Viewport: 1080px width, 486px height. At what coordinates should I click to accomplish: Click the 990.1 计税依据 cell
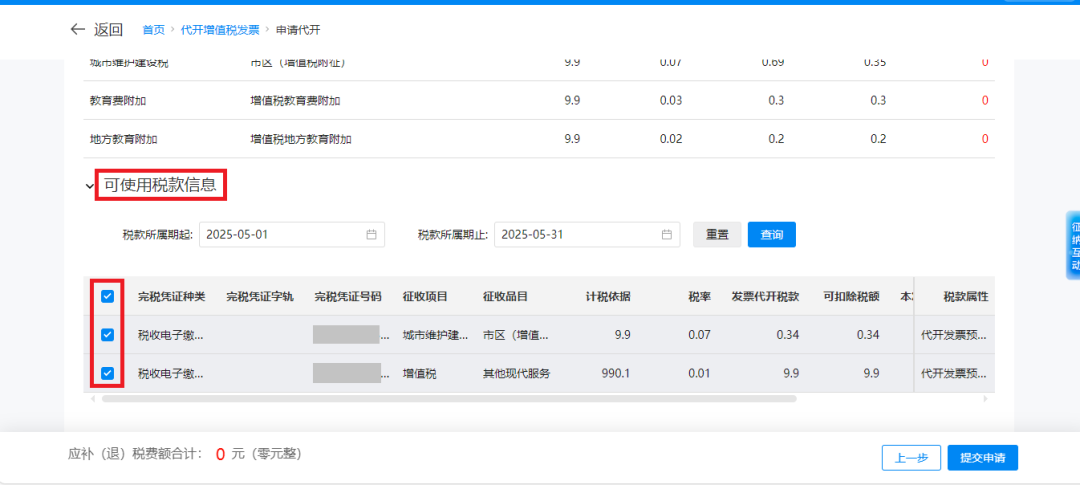click(616, 373)
